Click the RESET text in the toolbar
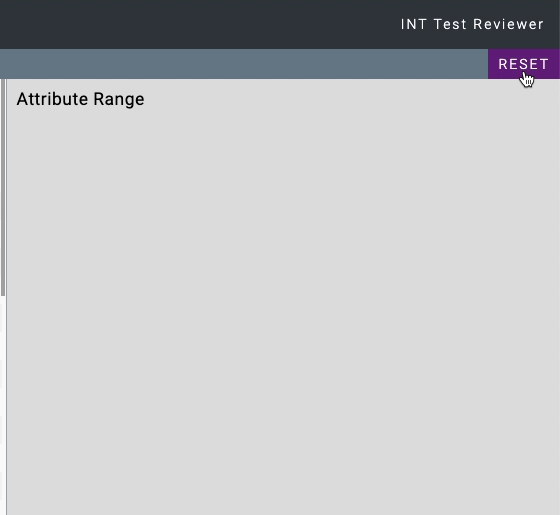560x515 pixels. [524, 64]
